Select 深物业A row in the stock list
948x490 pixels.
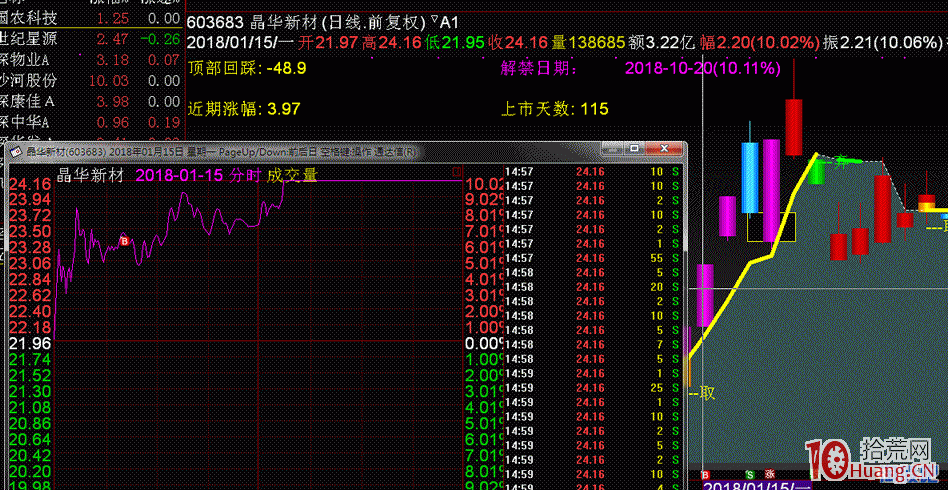click(x=91, y=60)
